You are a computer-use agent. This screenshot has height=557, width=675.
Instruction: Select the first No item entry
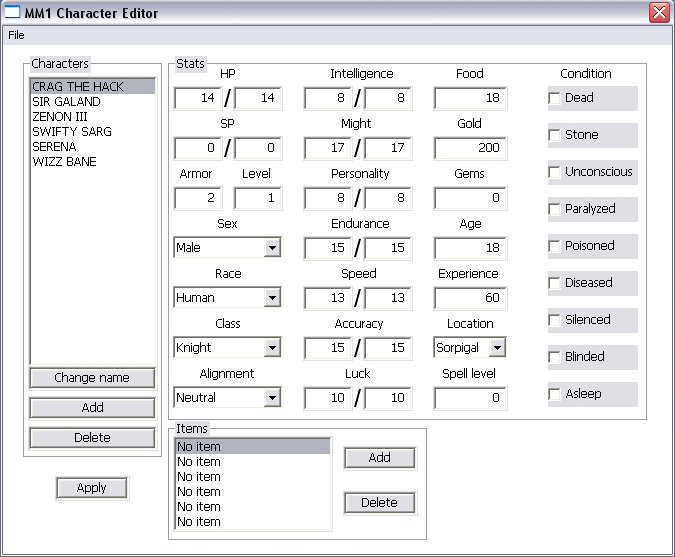tap(253, 447)
